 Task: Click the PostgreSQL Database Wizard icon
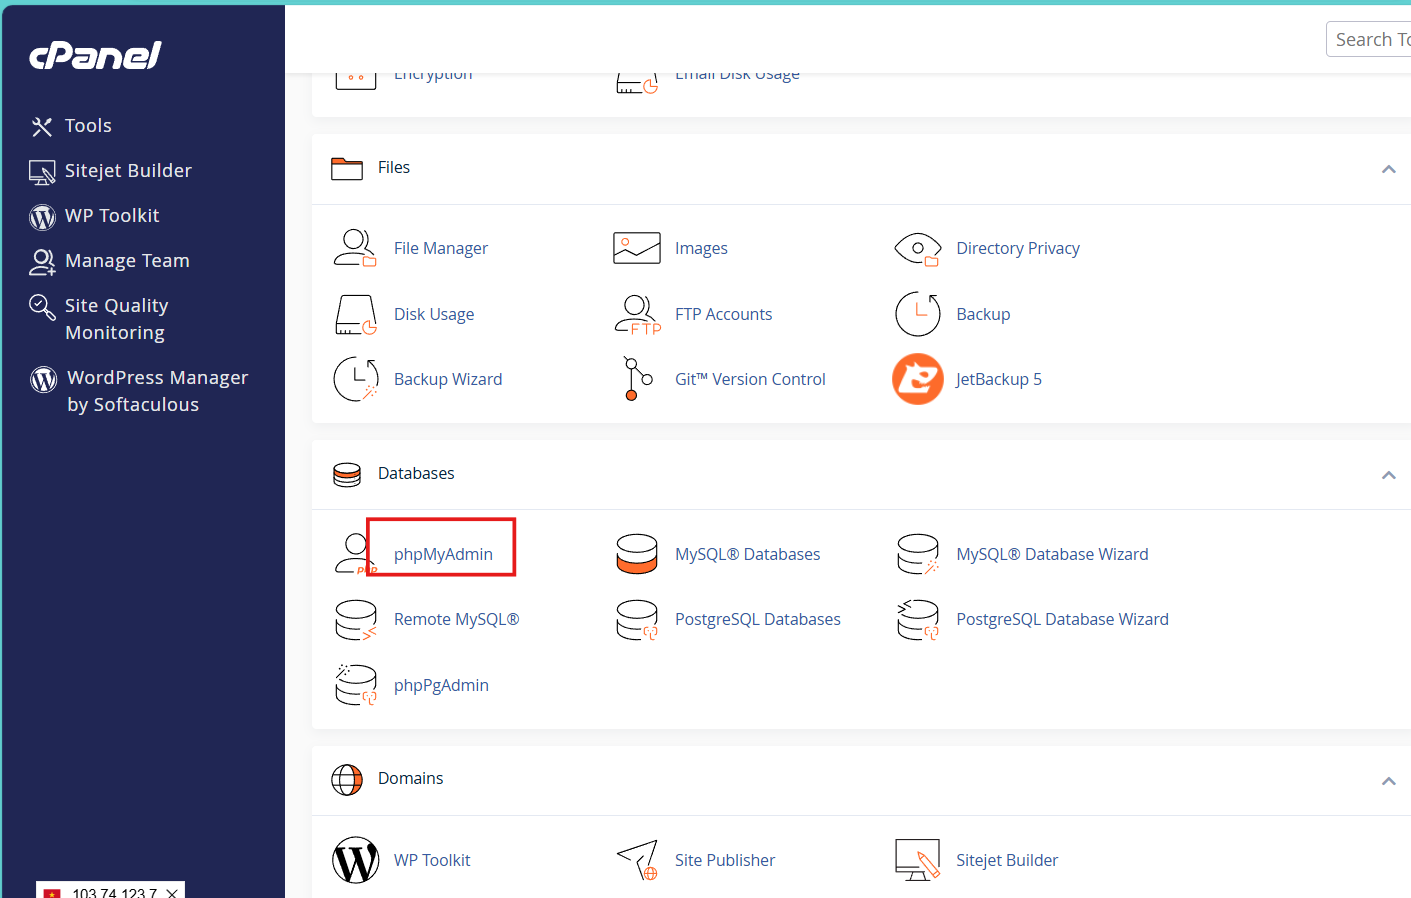(918, 620)
